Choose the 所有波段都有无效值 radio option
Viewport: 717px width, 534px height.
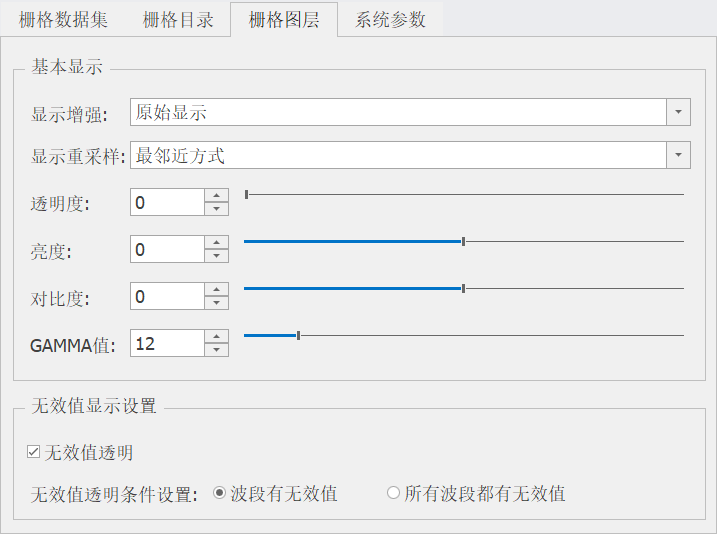pyautogui.click(x=393, y=493)
